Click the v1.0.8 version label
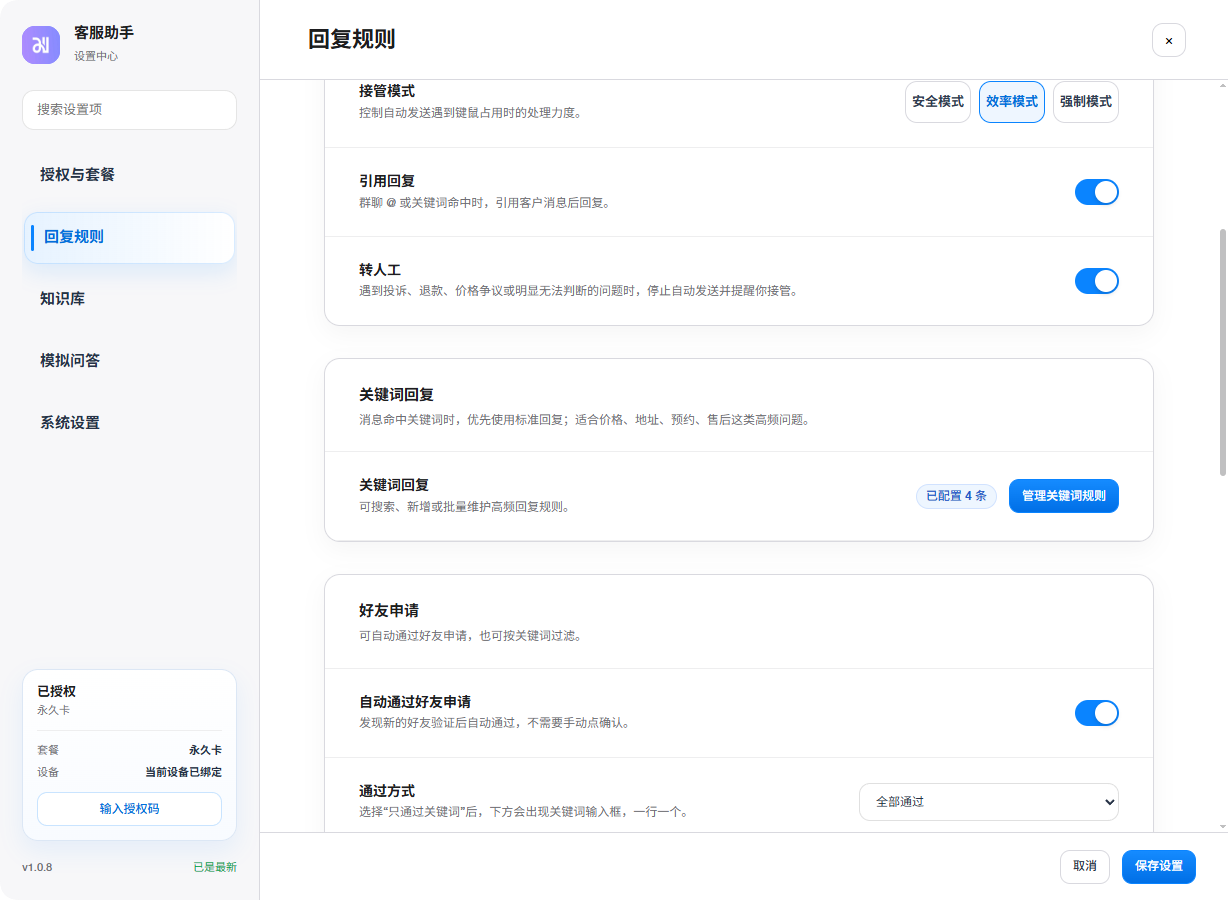Viewport: 1228px width, 900px height. tap(37, 867)
